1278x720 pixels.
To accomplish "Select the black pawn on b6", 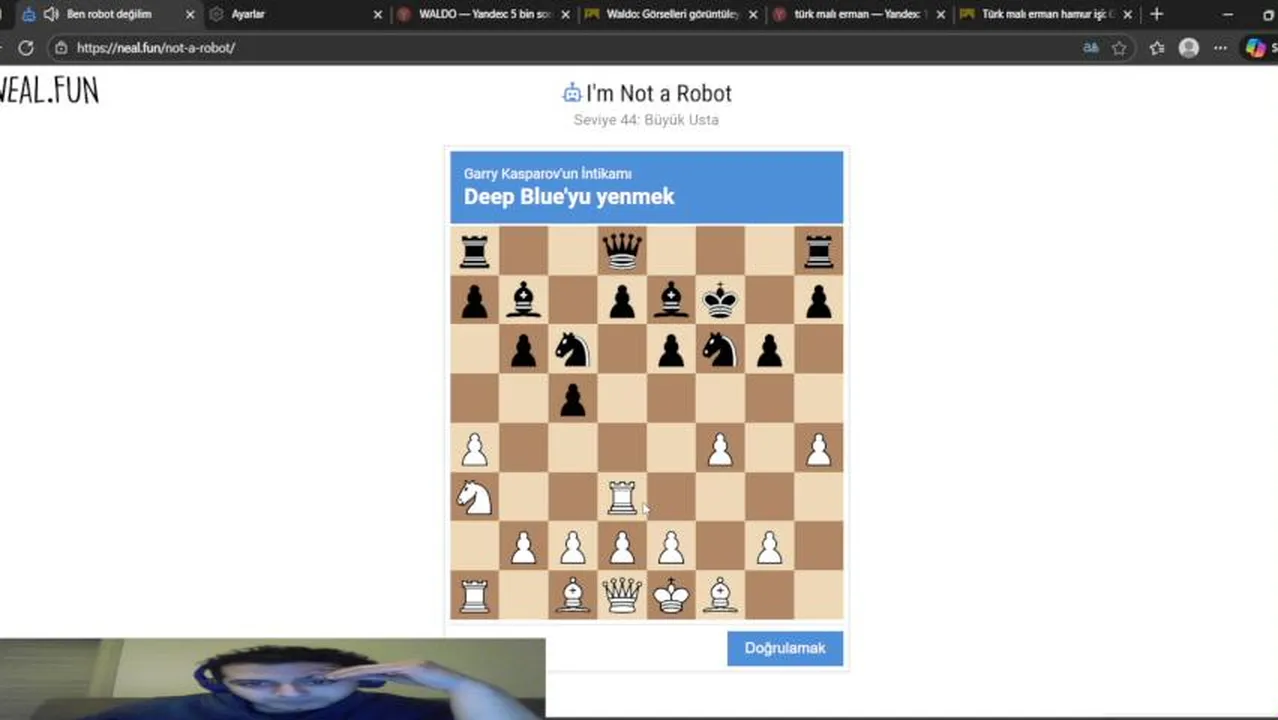I will [x=524, y=349].
